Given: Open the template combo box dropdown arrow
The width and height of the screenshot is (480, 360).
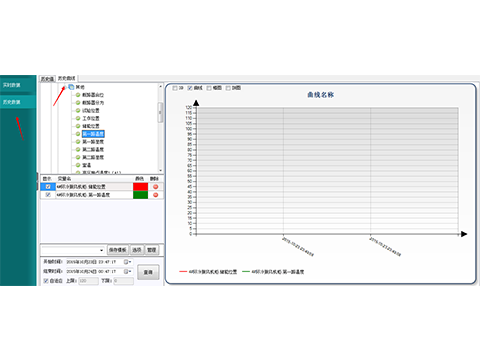Looking at the screenshot, I should [x=101, y=250].
